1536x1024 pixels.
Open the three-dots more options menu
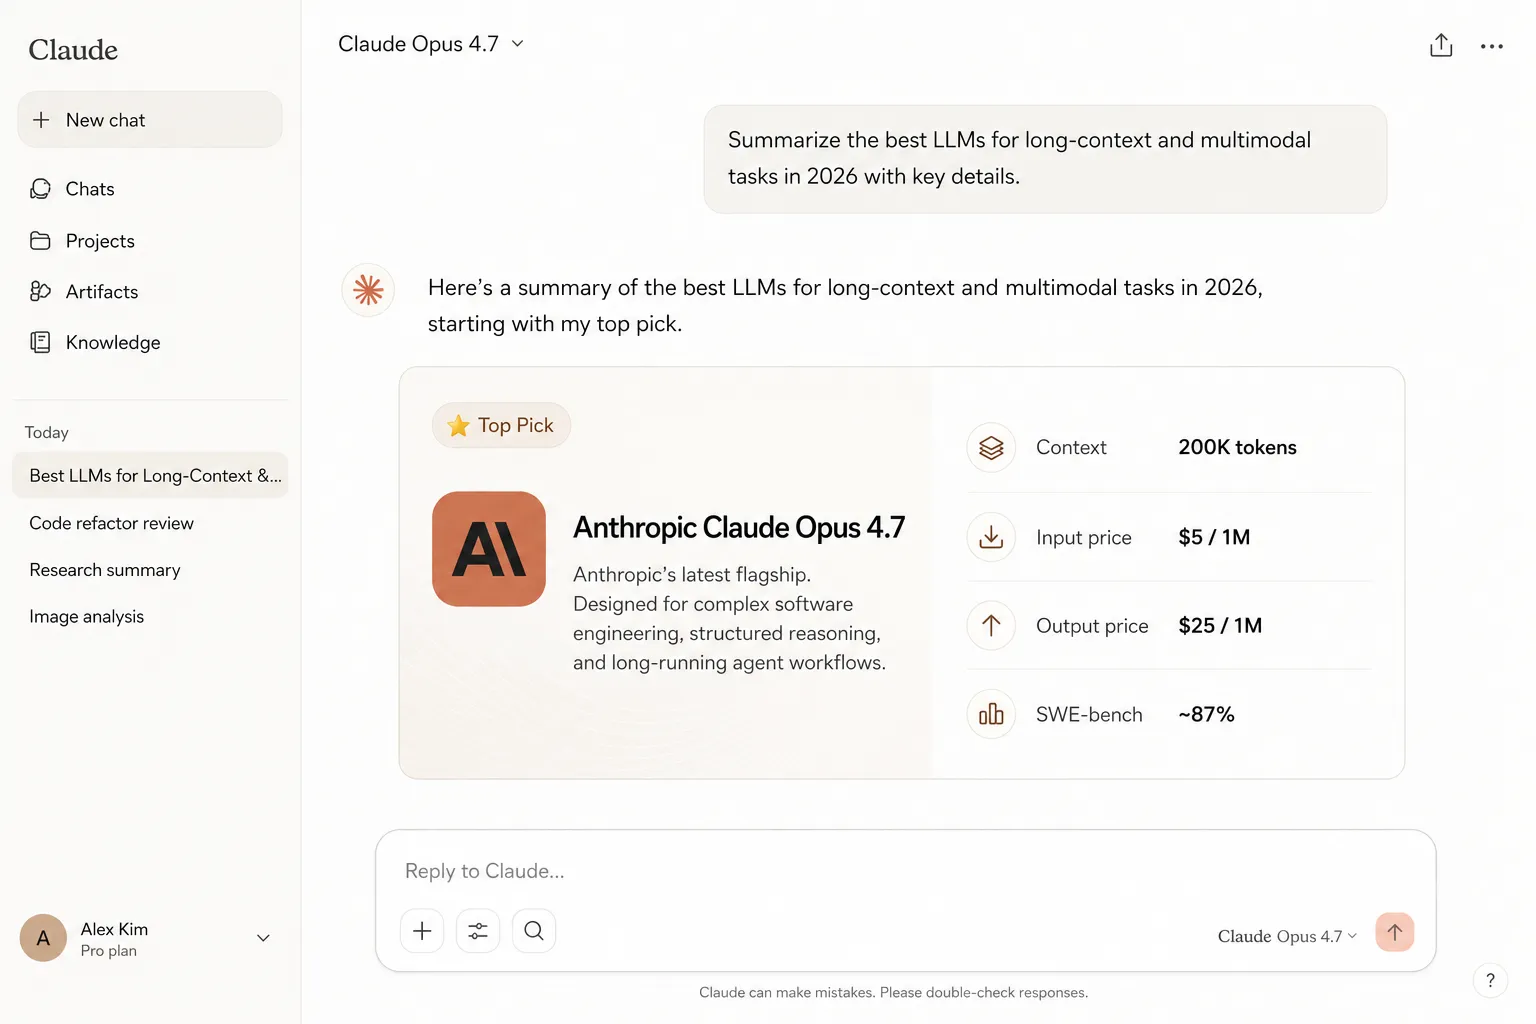click(1492, 46)
